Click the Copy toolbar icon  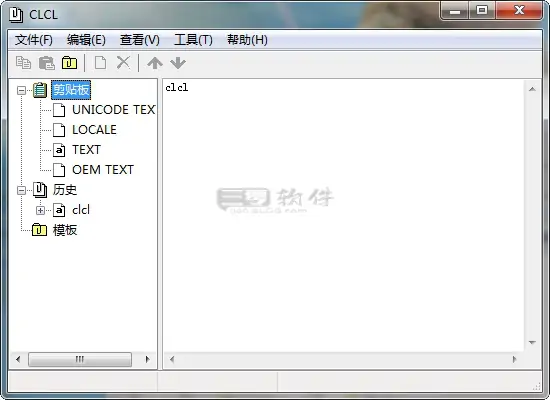(x=24, y=63)
